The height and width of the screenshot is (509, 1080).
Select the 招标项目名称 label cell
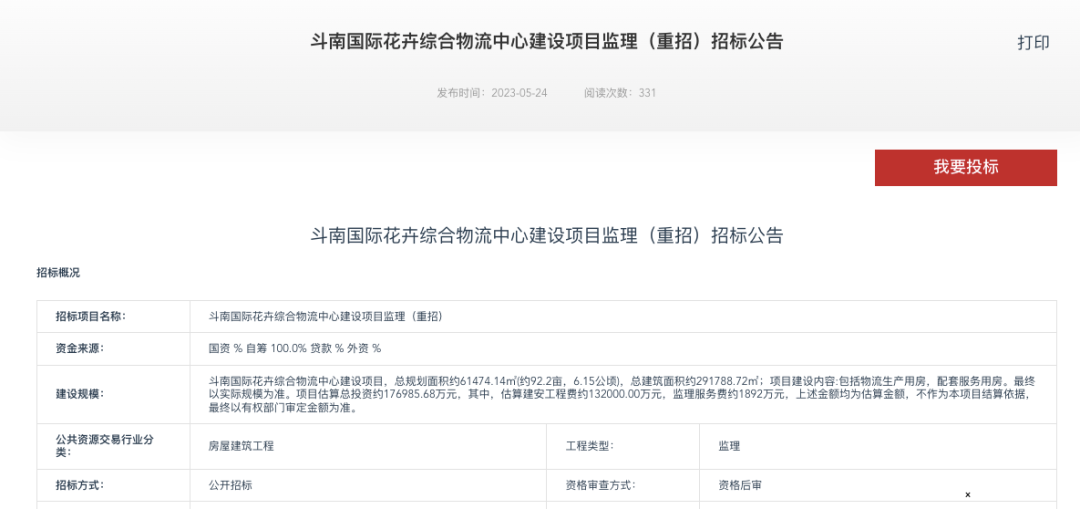pyautogui.click(x=91, y=317)
